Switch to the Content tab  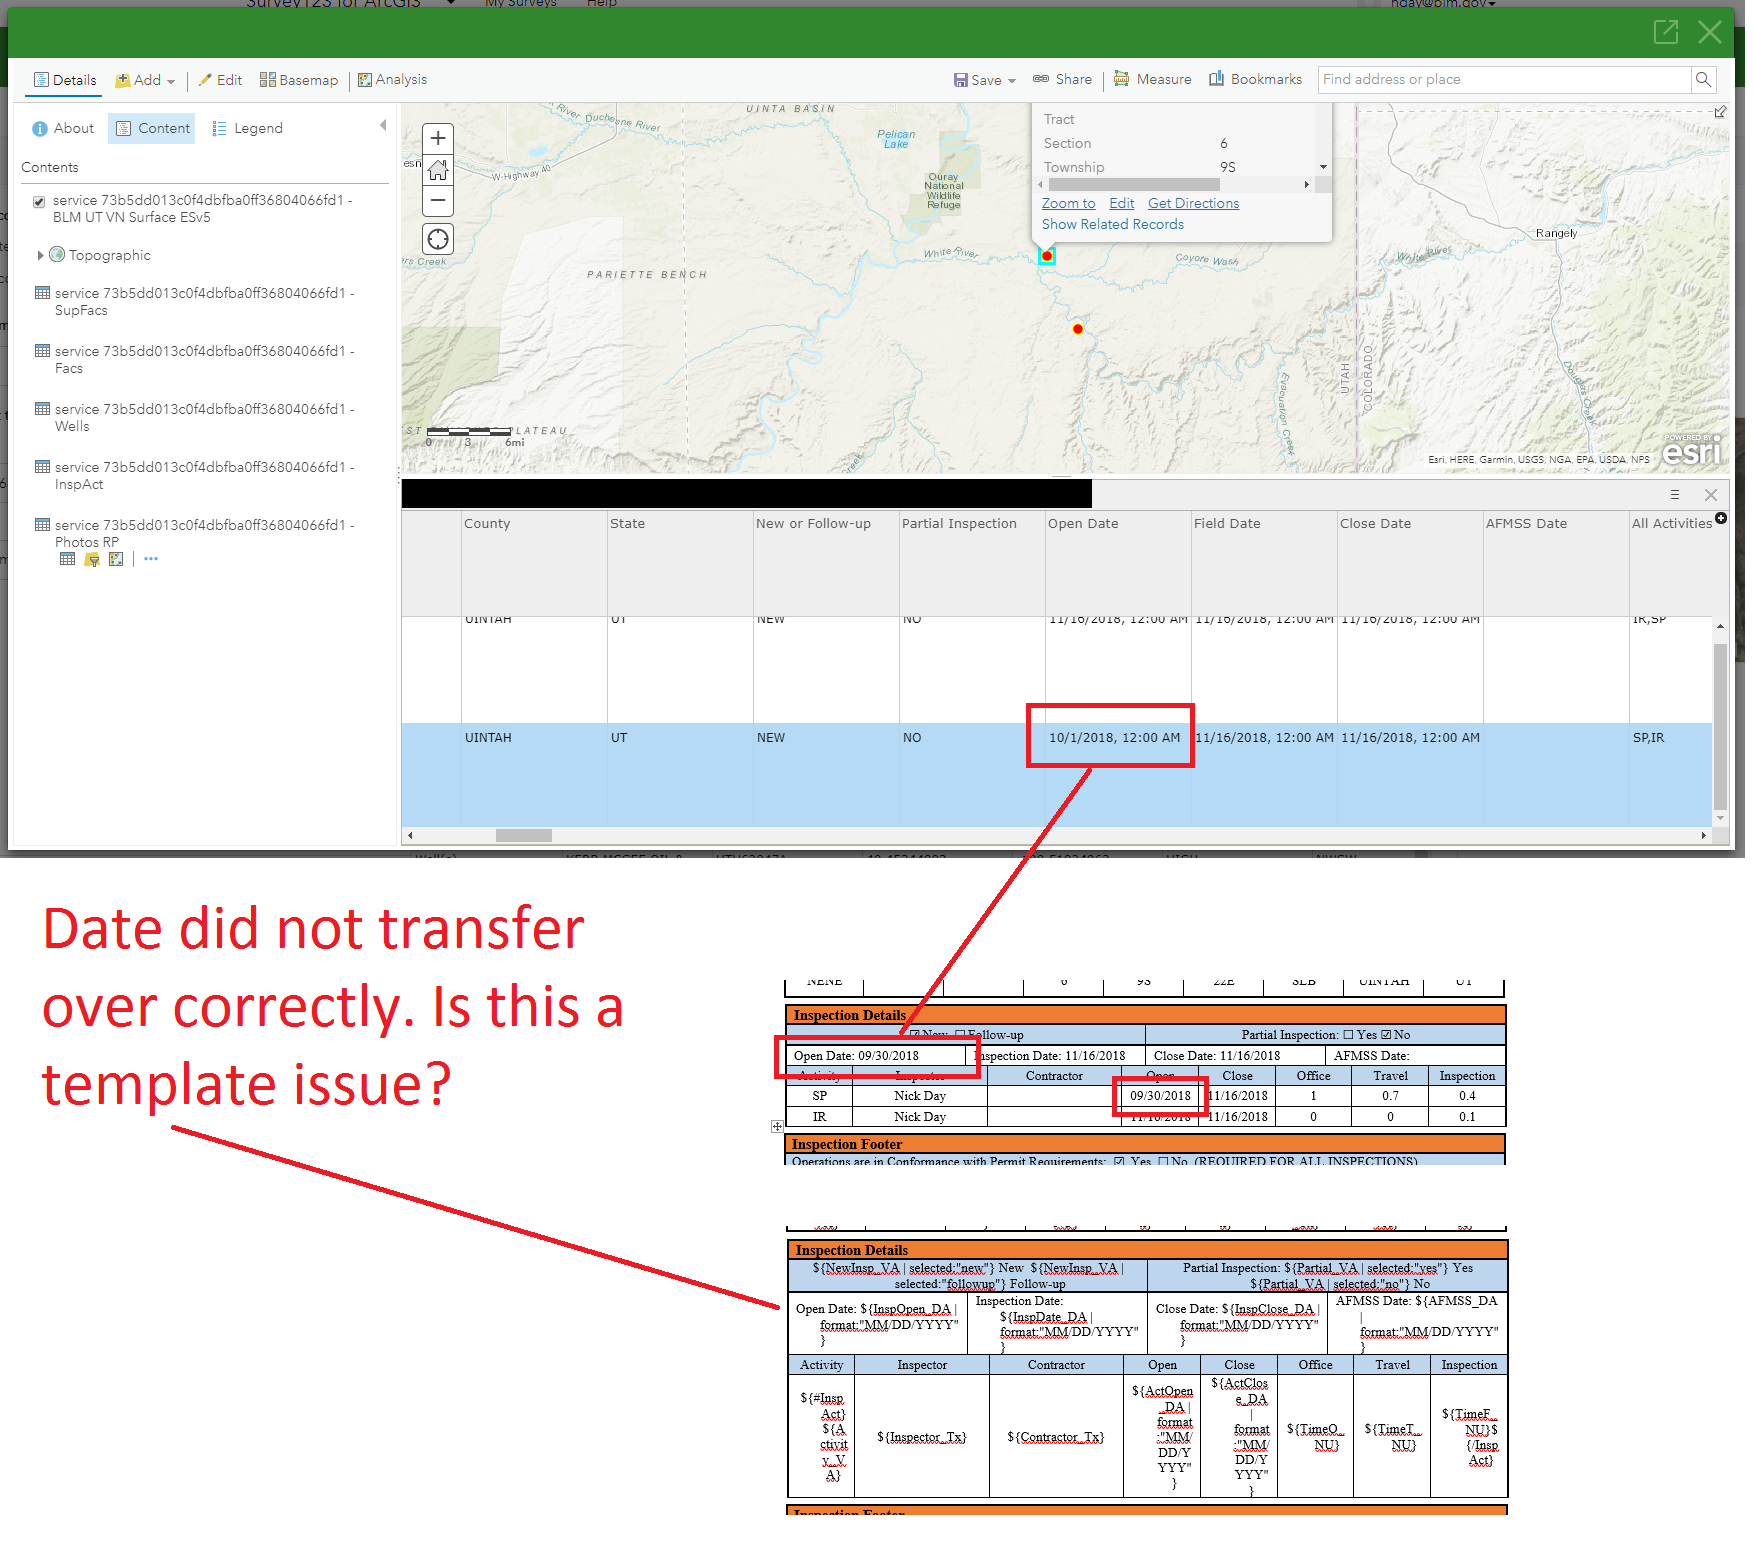(x=152, y=128)
